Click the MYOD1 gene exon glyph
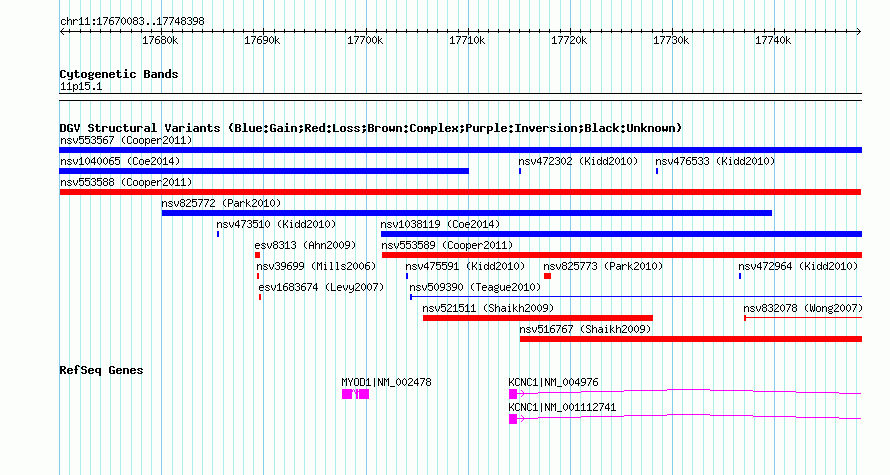This screenshot has width=890, height=475. coord(355,394)
